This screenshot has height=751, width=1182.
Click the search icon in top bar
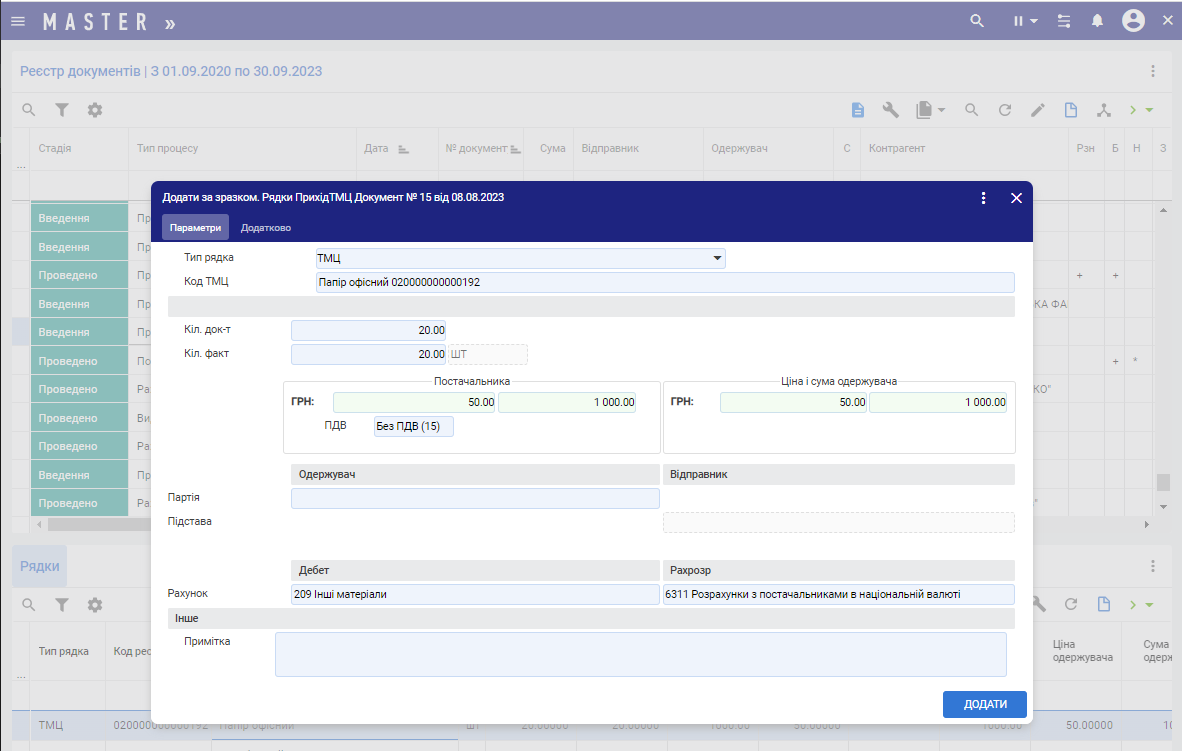pyautogui.click(x=977, y=21)
